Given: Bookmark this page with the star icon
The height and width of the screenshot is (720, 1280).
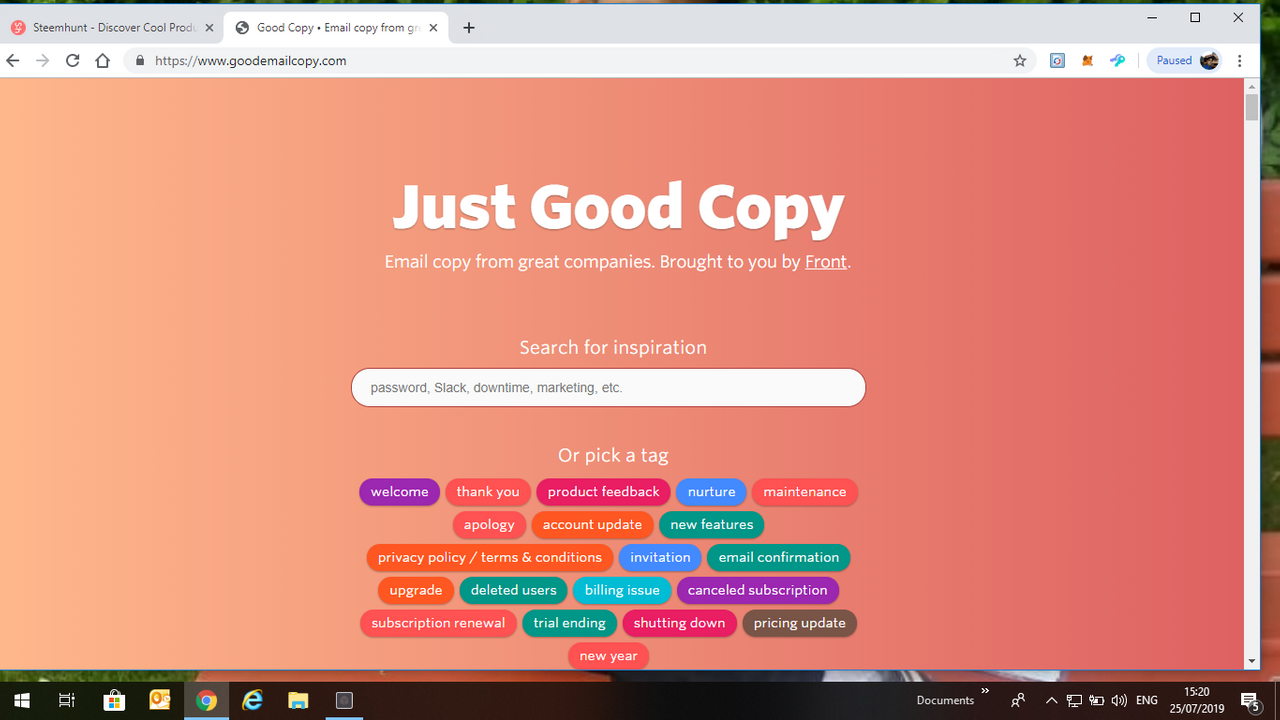Looking at the screenshot, I should pyautogui.click(x=1020, y=61).
